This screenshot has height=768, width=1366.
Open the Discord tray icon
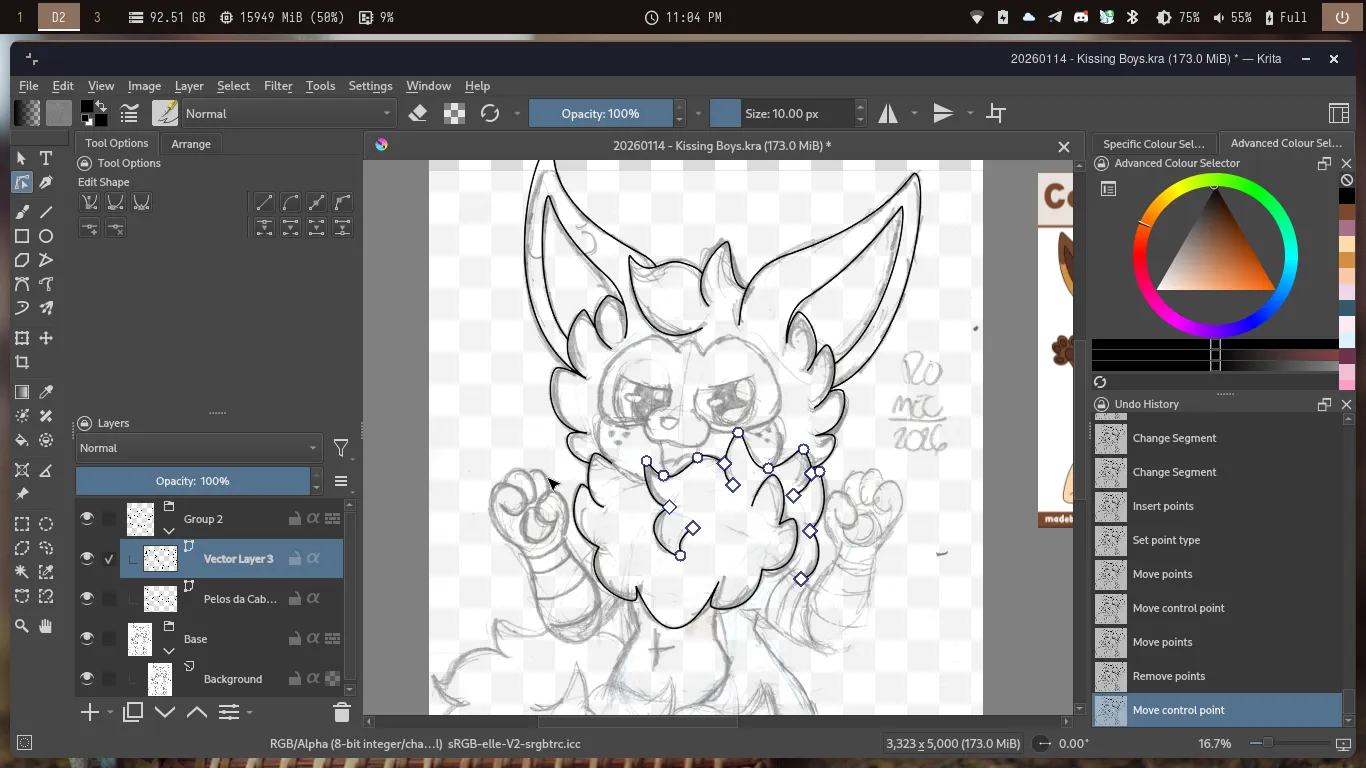(1080, 17)
